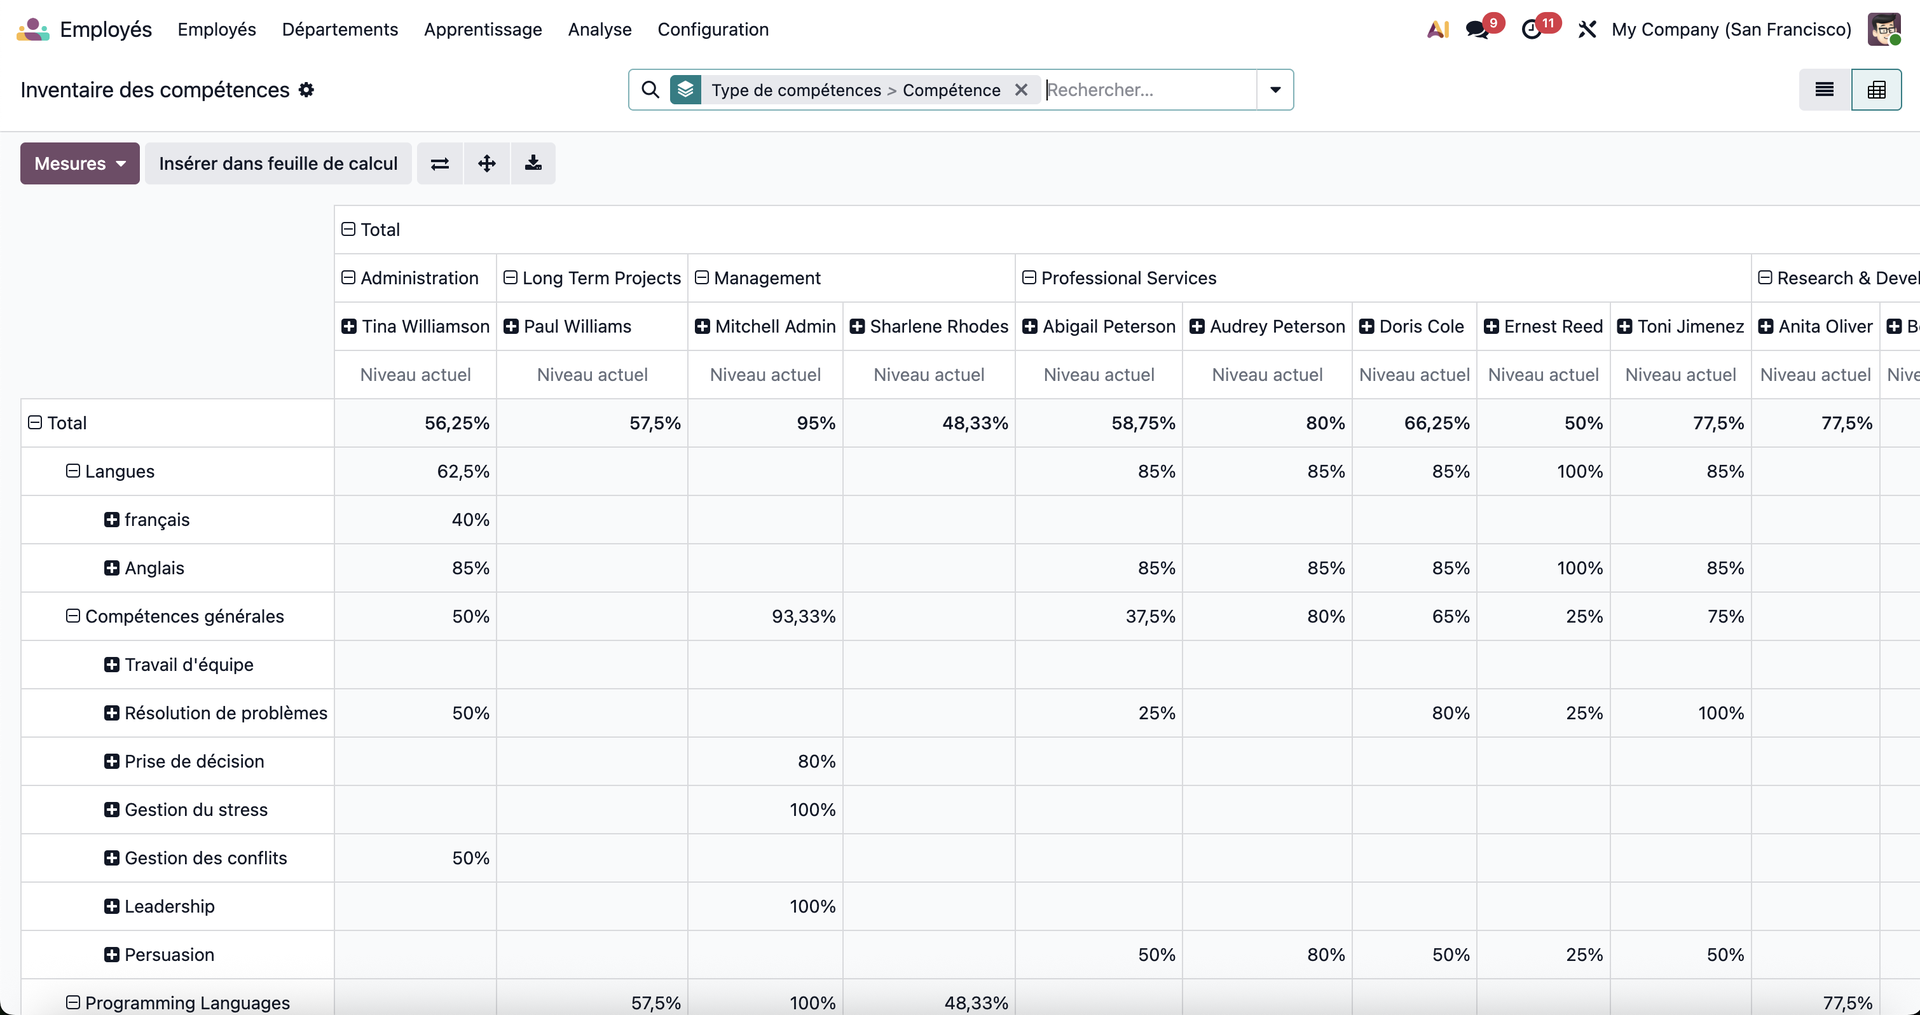Open the Configuration menu
Image resolution: width=1920 pixels, height=1015 pixels.
tap(713, 29)
